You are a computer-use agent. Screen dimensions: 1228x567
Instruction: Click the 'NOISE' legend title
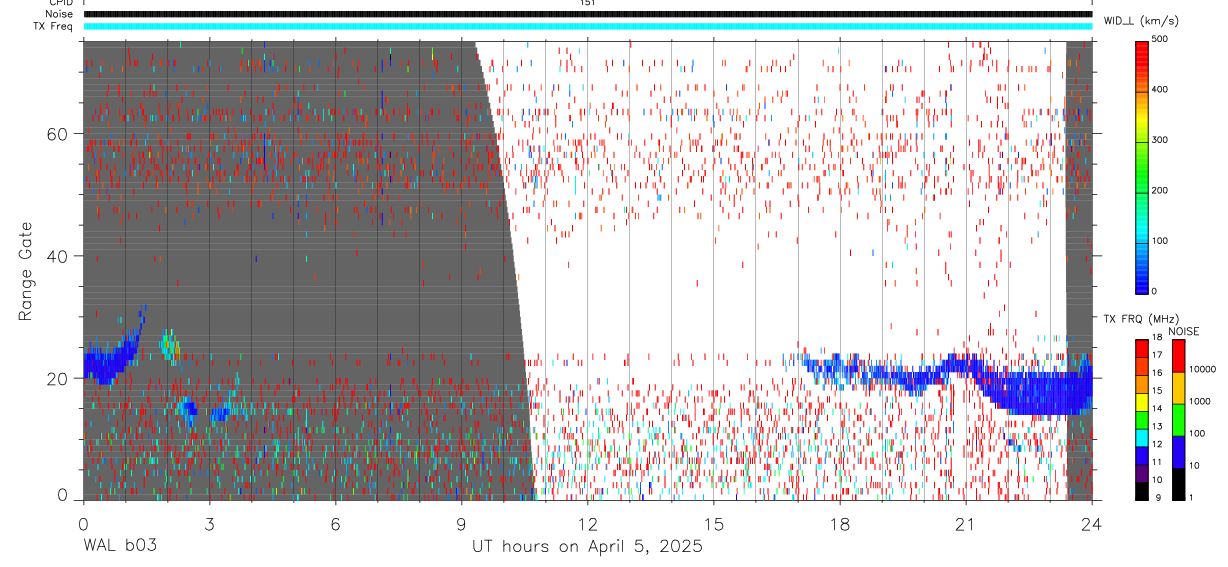click(x=1183, y=331)
